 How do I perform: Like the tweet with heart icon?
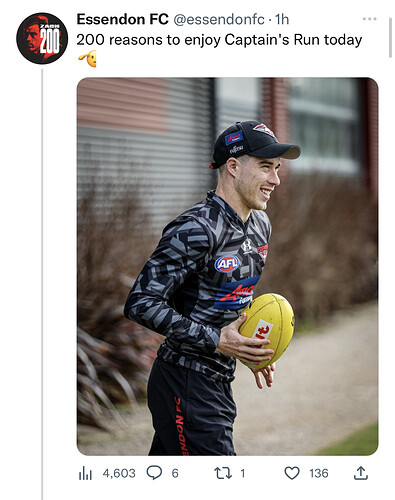pos(292,473)
